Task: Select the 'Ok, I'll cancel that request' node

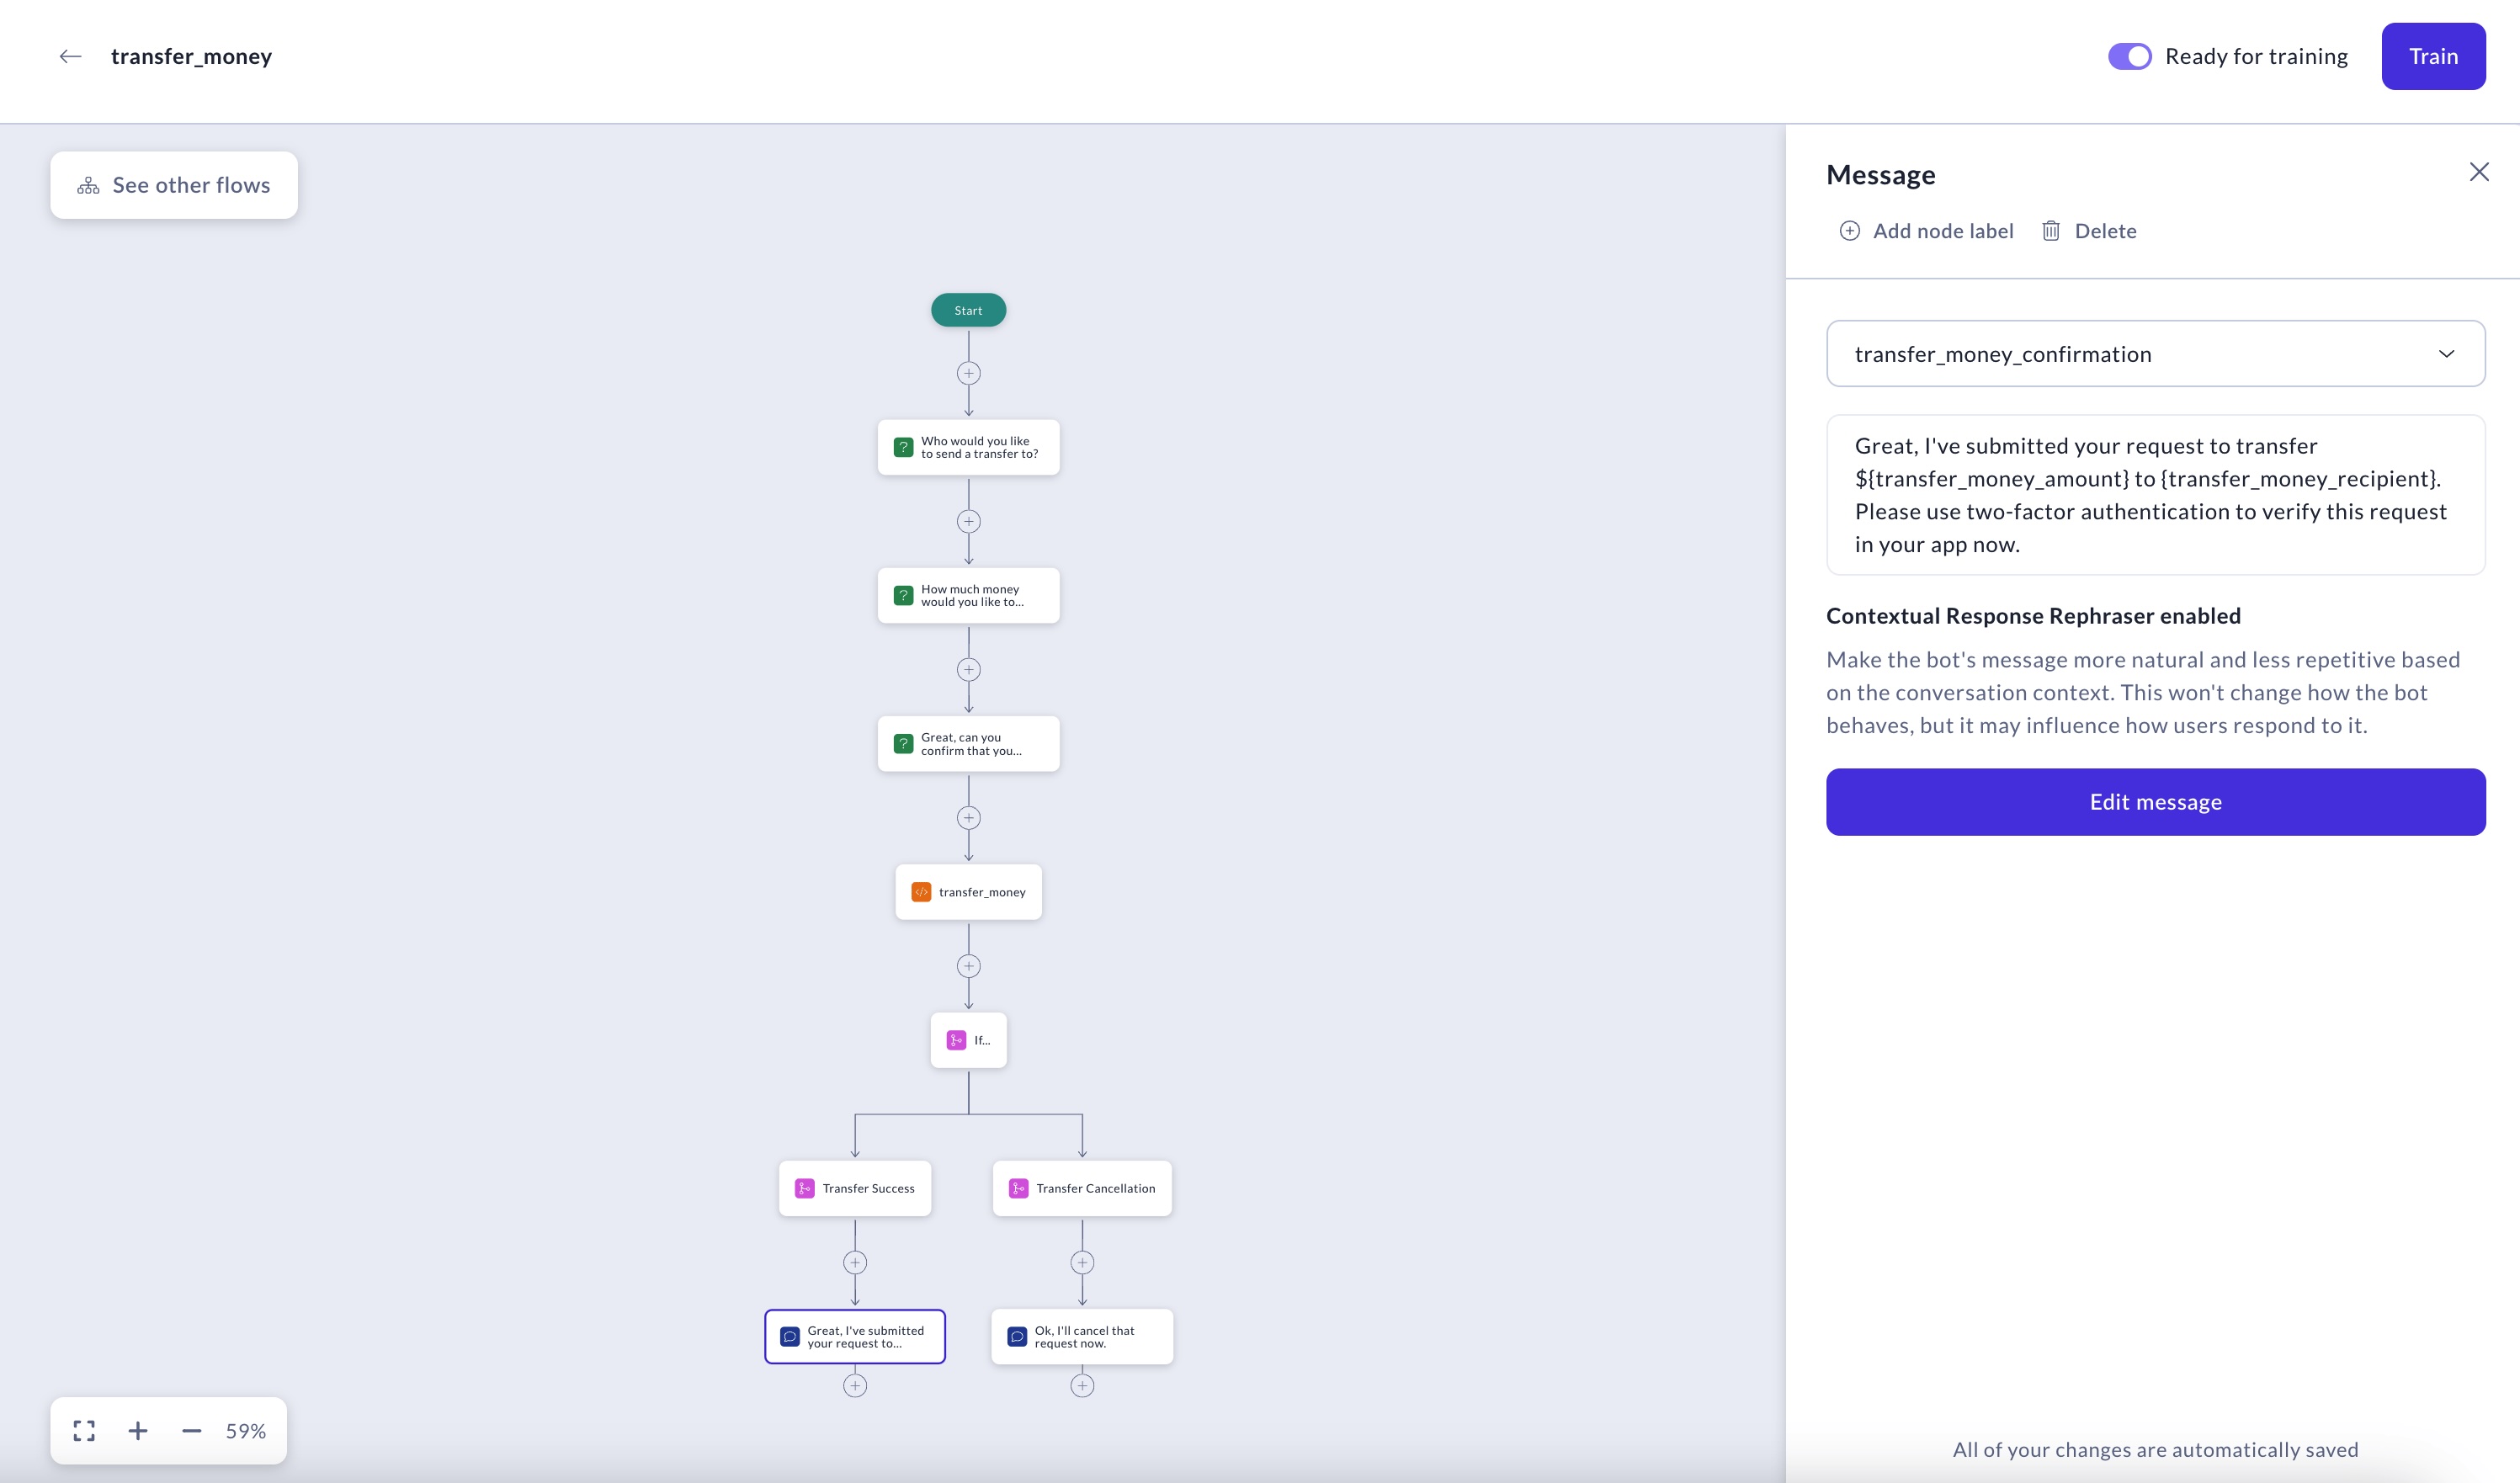Action: click(x=1082, y=1337)
